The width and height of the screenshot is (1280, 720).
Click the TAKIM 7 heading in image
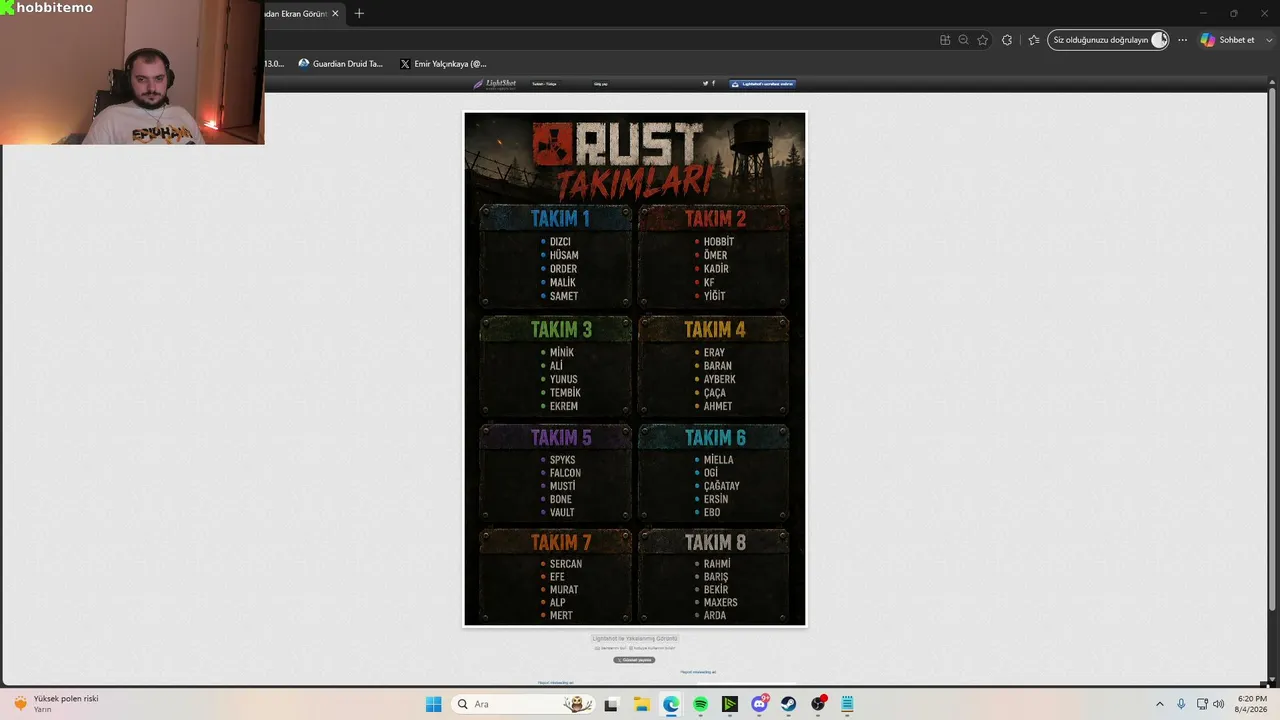click(x=561, y=542)
